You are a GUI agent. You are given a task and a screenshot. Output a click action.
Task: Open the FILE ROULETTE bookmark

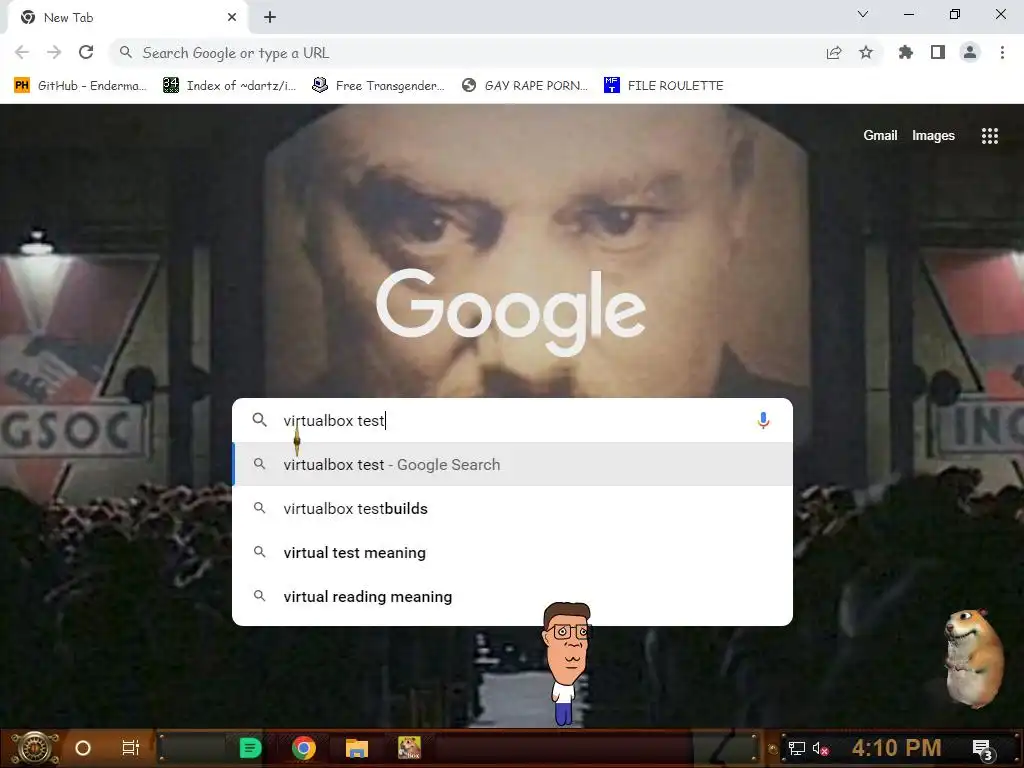coord(664,86)
